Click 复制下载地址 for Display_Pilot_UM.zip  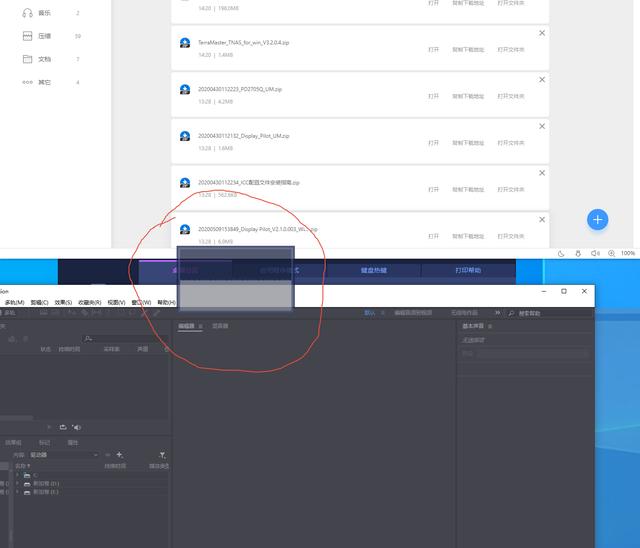click(x=468, y=143)
